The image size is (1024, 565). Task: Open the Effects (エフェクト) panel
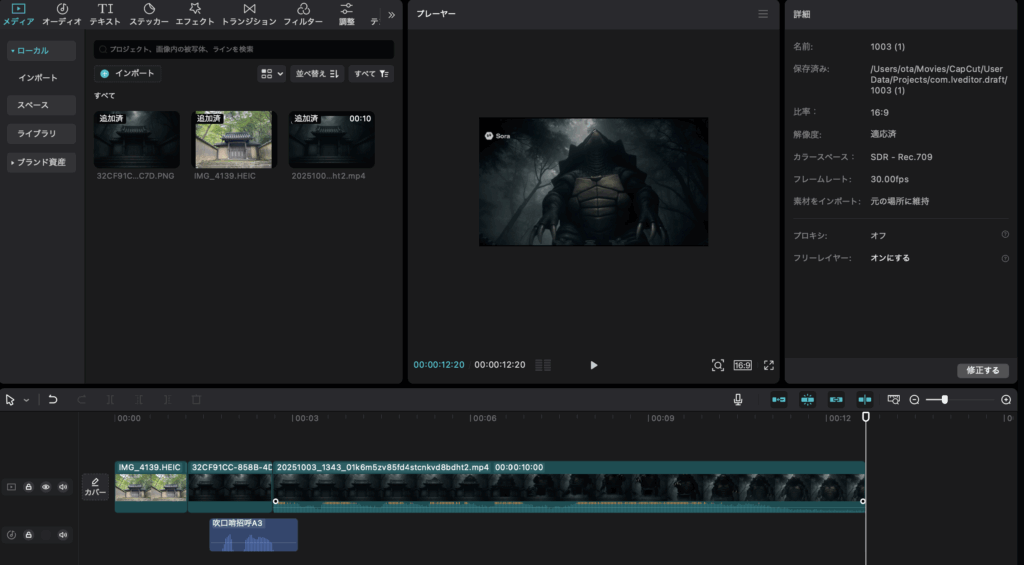(x=195, y=14)
